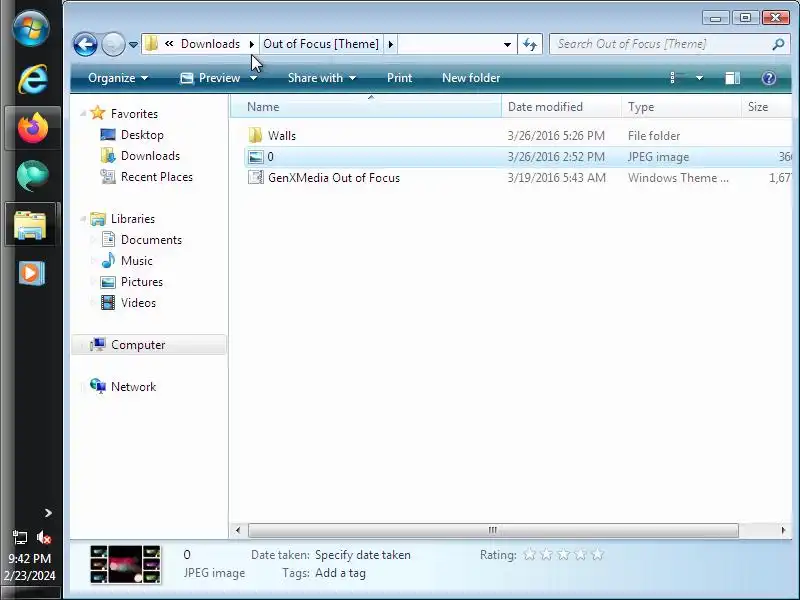Collapse the Favorites group
800x600 pixels.
pos(83,114)
